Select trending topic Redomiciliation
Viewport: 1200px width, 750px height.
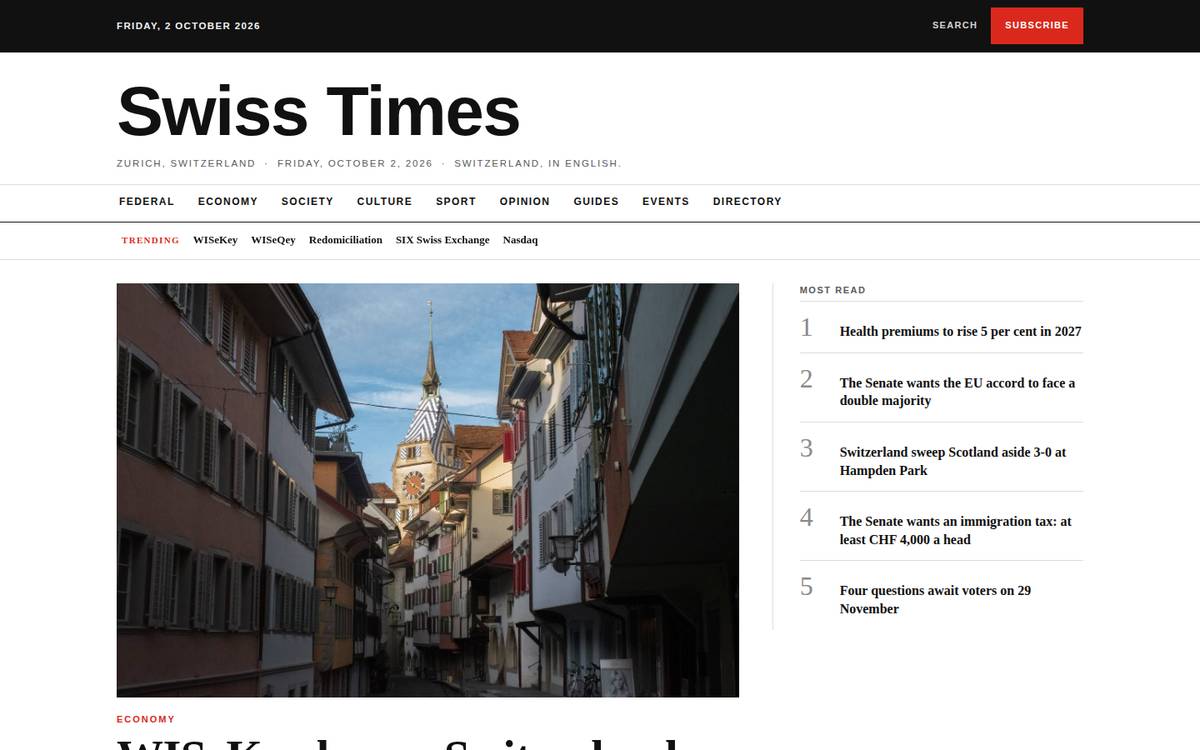[x=345, y=240]
